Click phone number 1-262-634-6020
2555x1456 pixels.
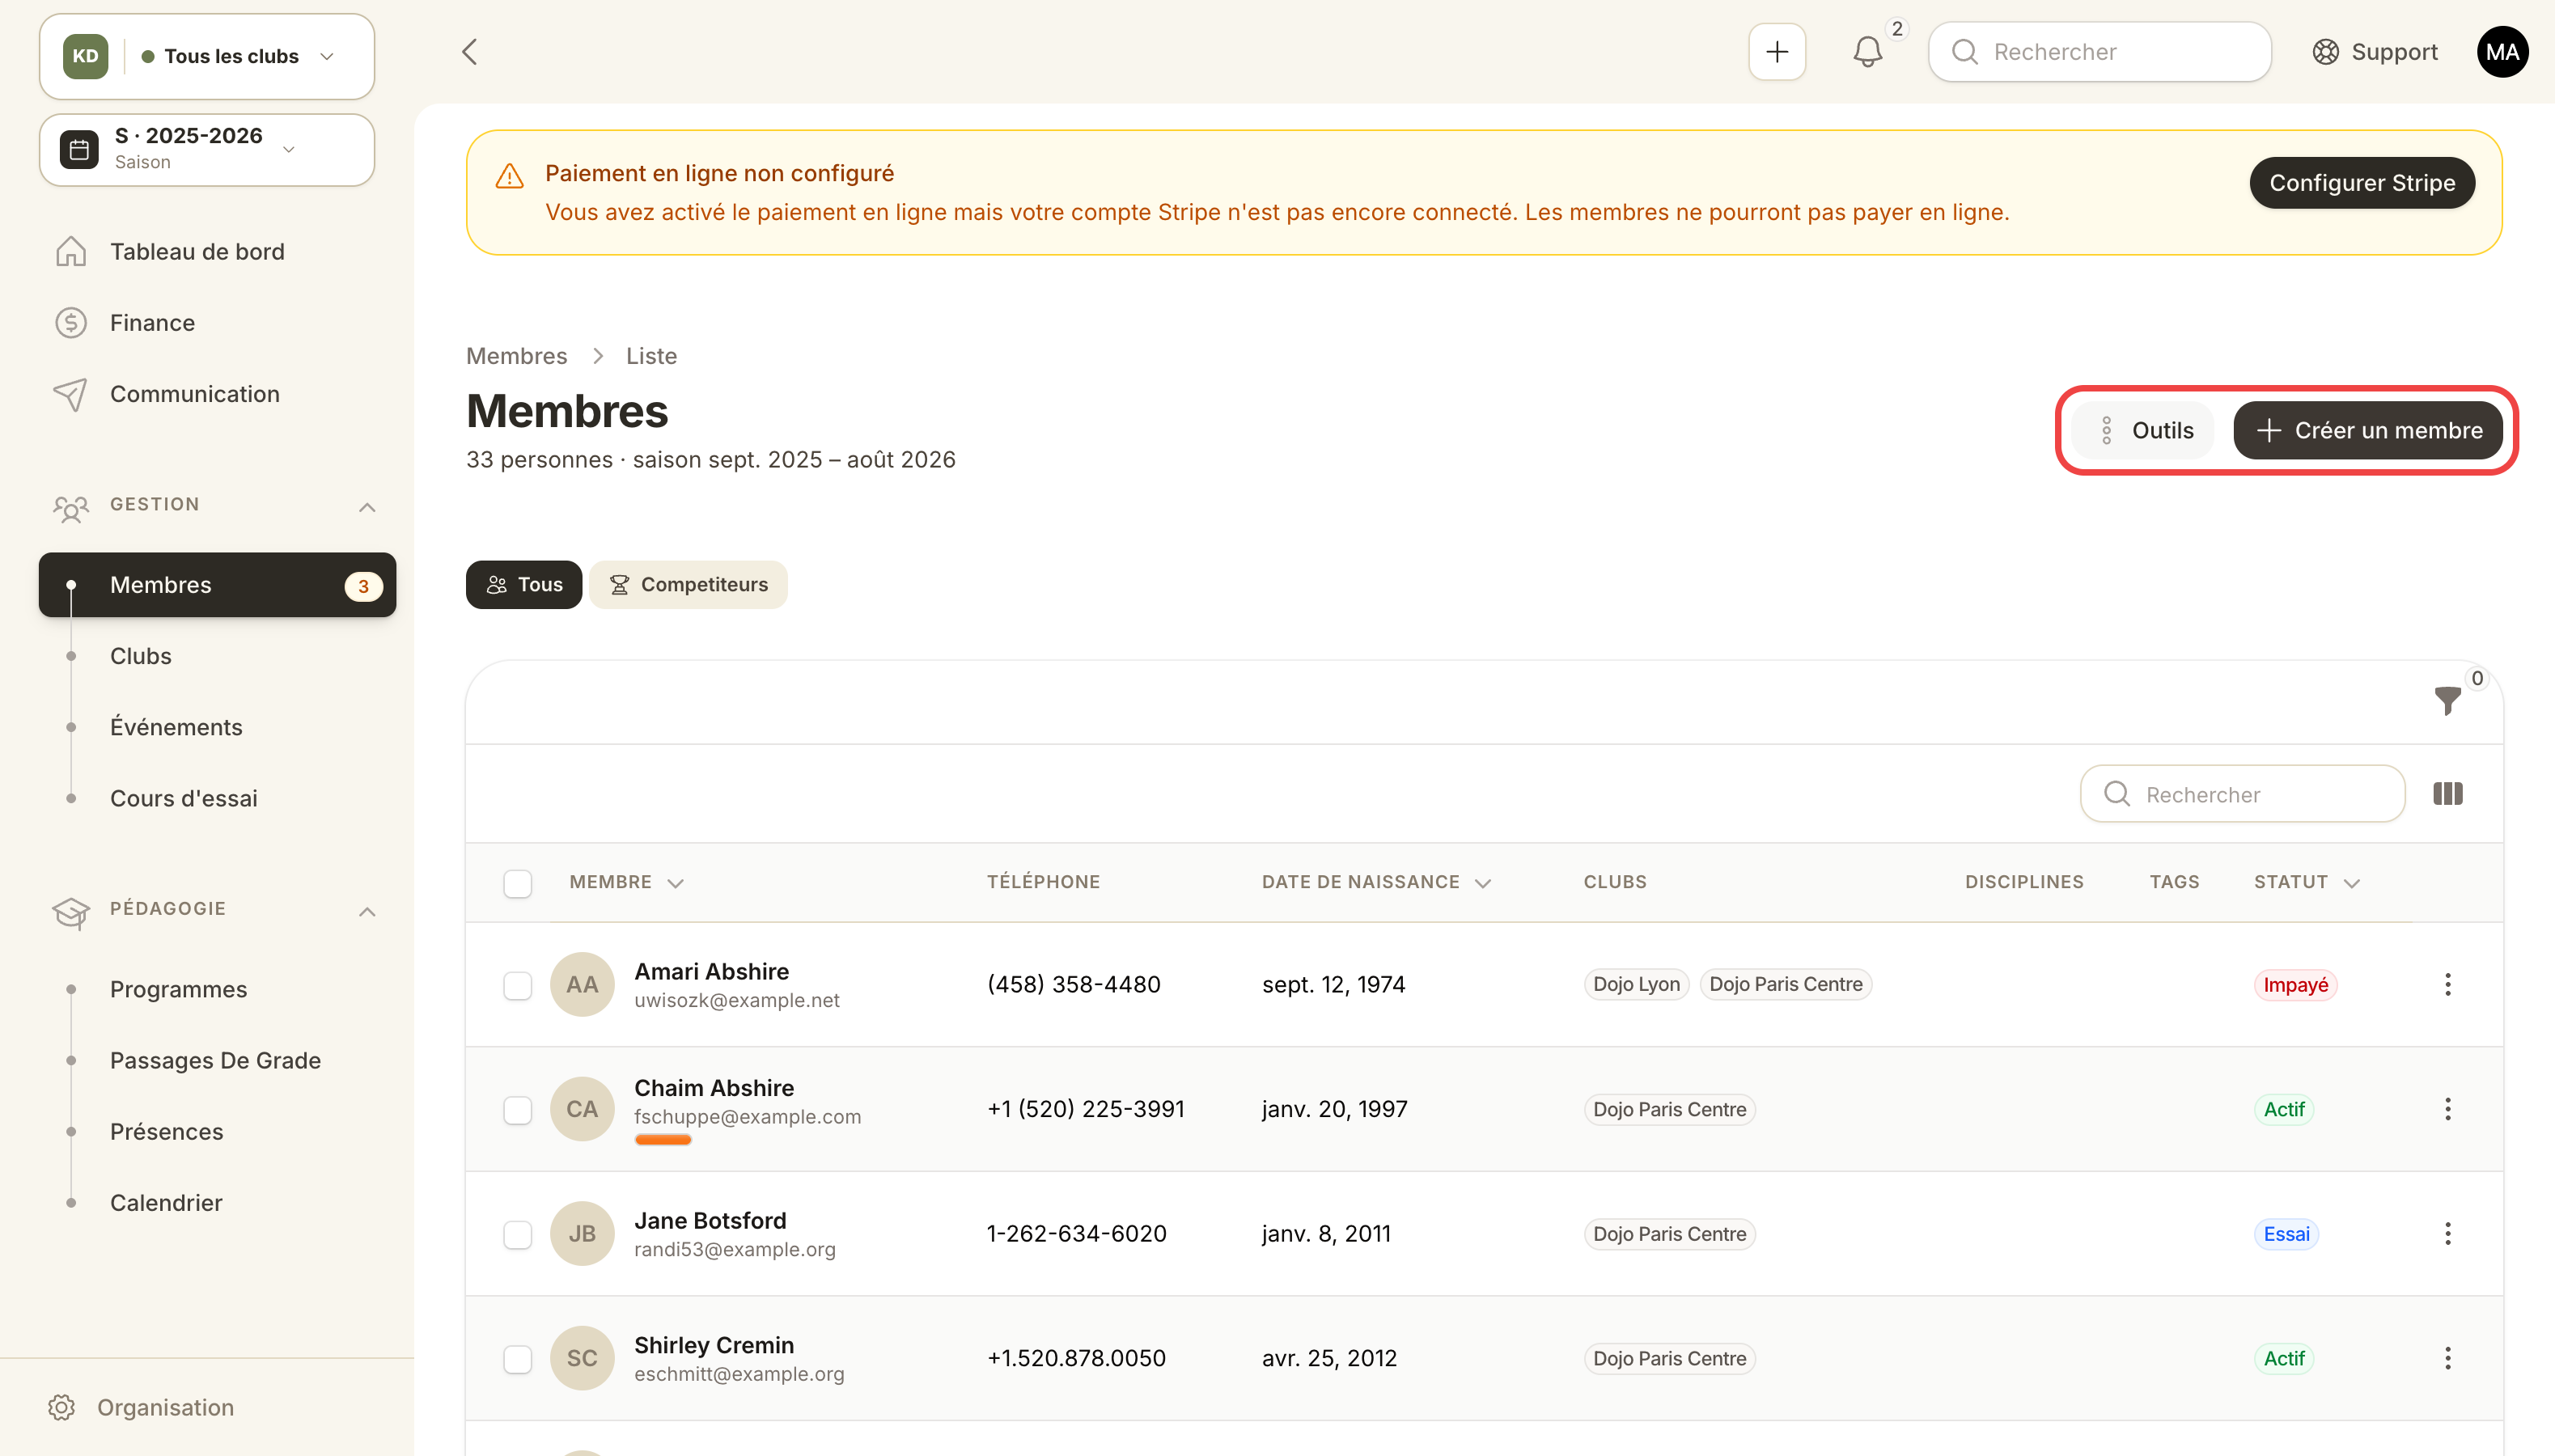pos(1076,1234)
